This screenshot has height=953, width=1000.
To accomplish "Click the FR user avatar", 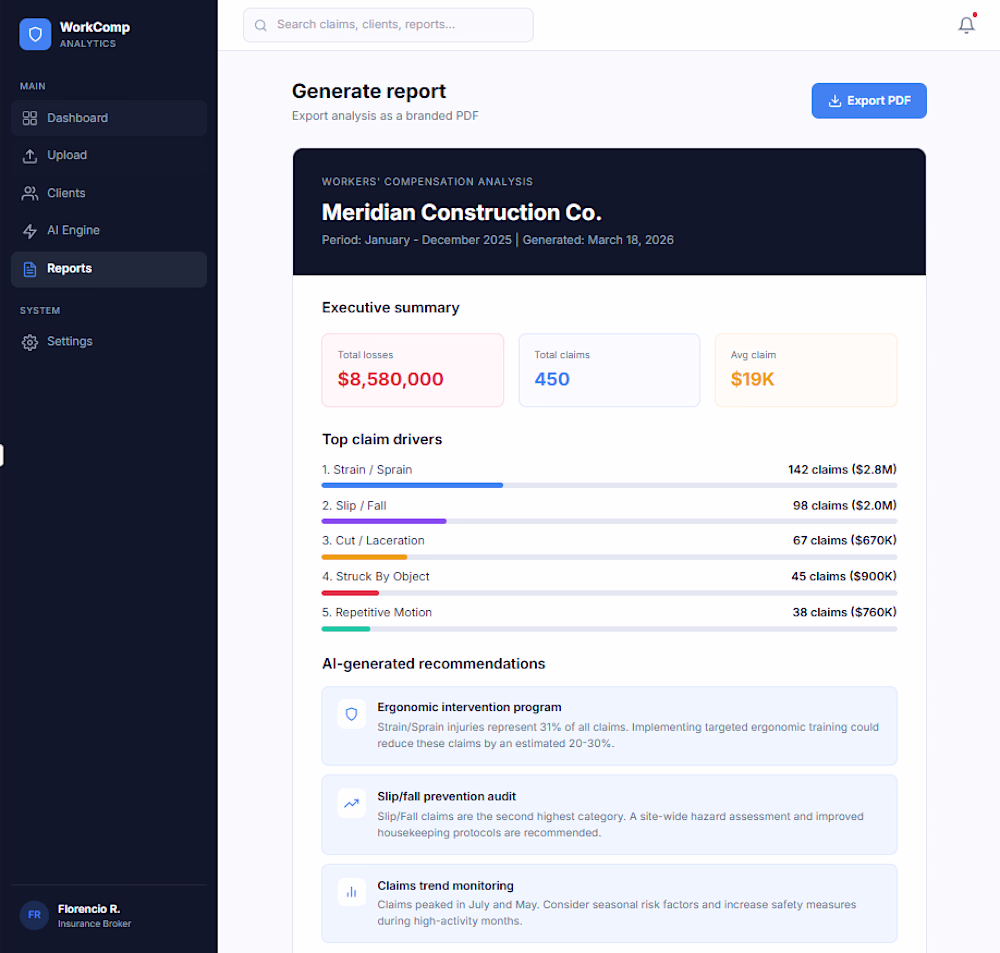I will [34, 915].
